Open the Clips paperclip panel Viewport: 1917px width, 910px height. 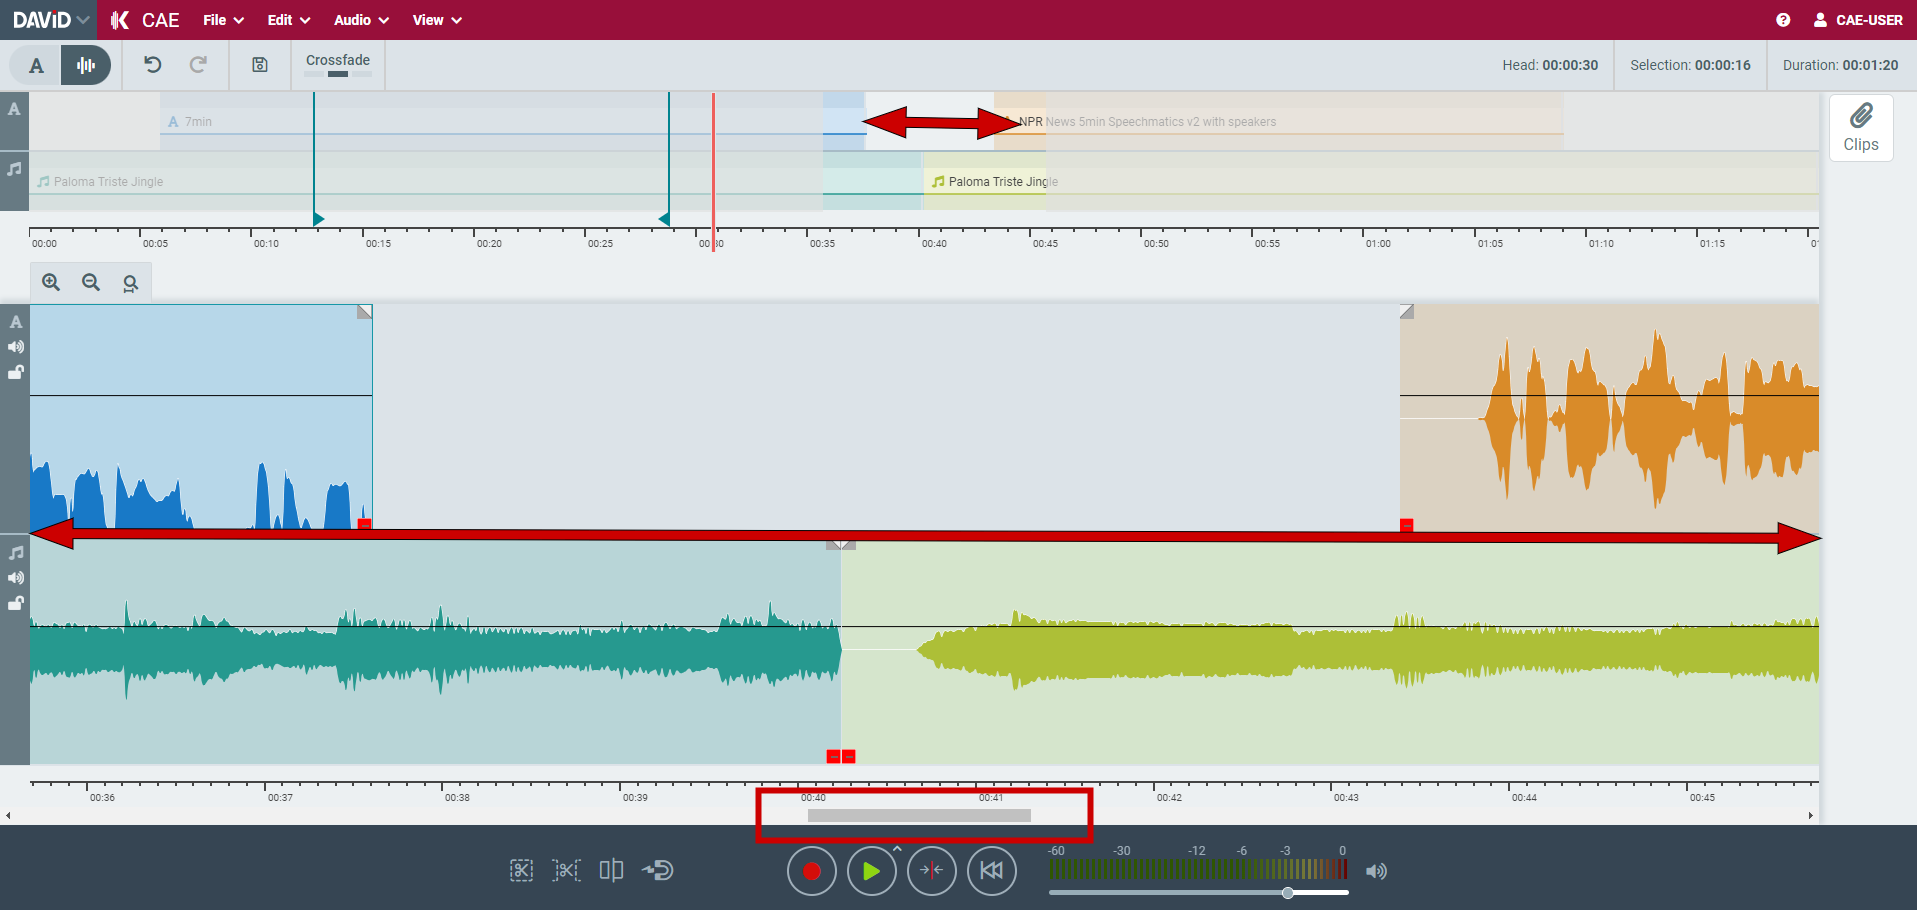[x=1860, y=127]
